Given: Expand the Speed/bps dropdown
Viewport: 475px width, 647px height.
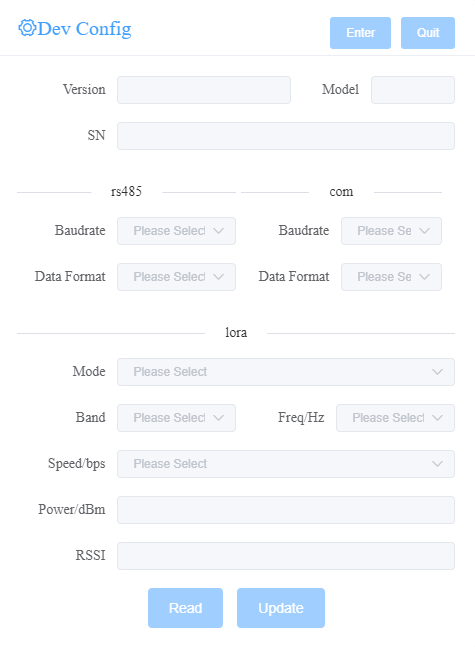Looking at the screenshot, I should [286, 464].
